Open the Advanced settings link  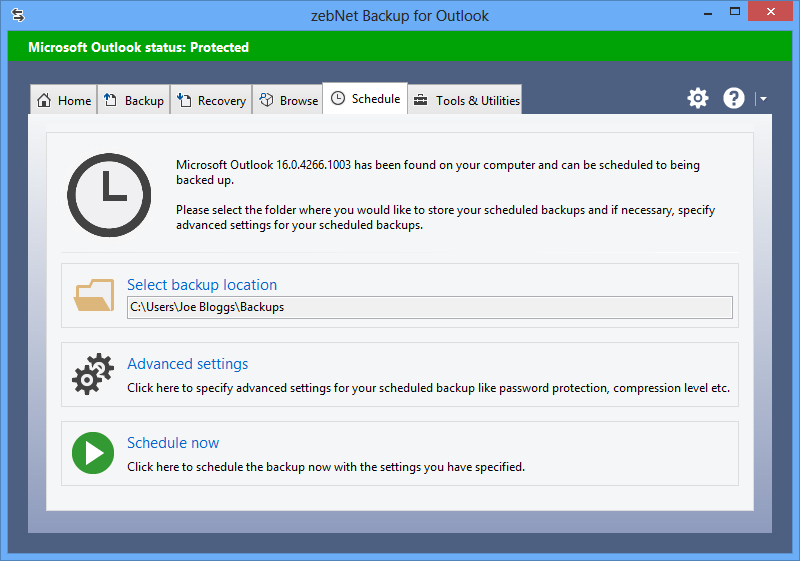tap(187, 364)
